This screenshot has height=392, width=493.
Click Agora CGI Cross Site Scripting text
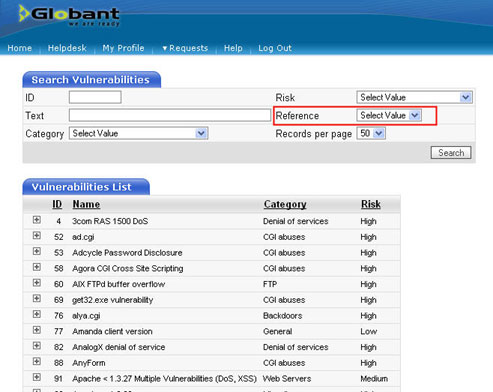point(128,268)
